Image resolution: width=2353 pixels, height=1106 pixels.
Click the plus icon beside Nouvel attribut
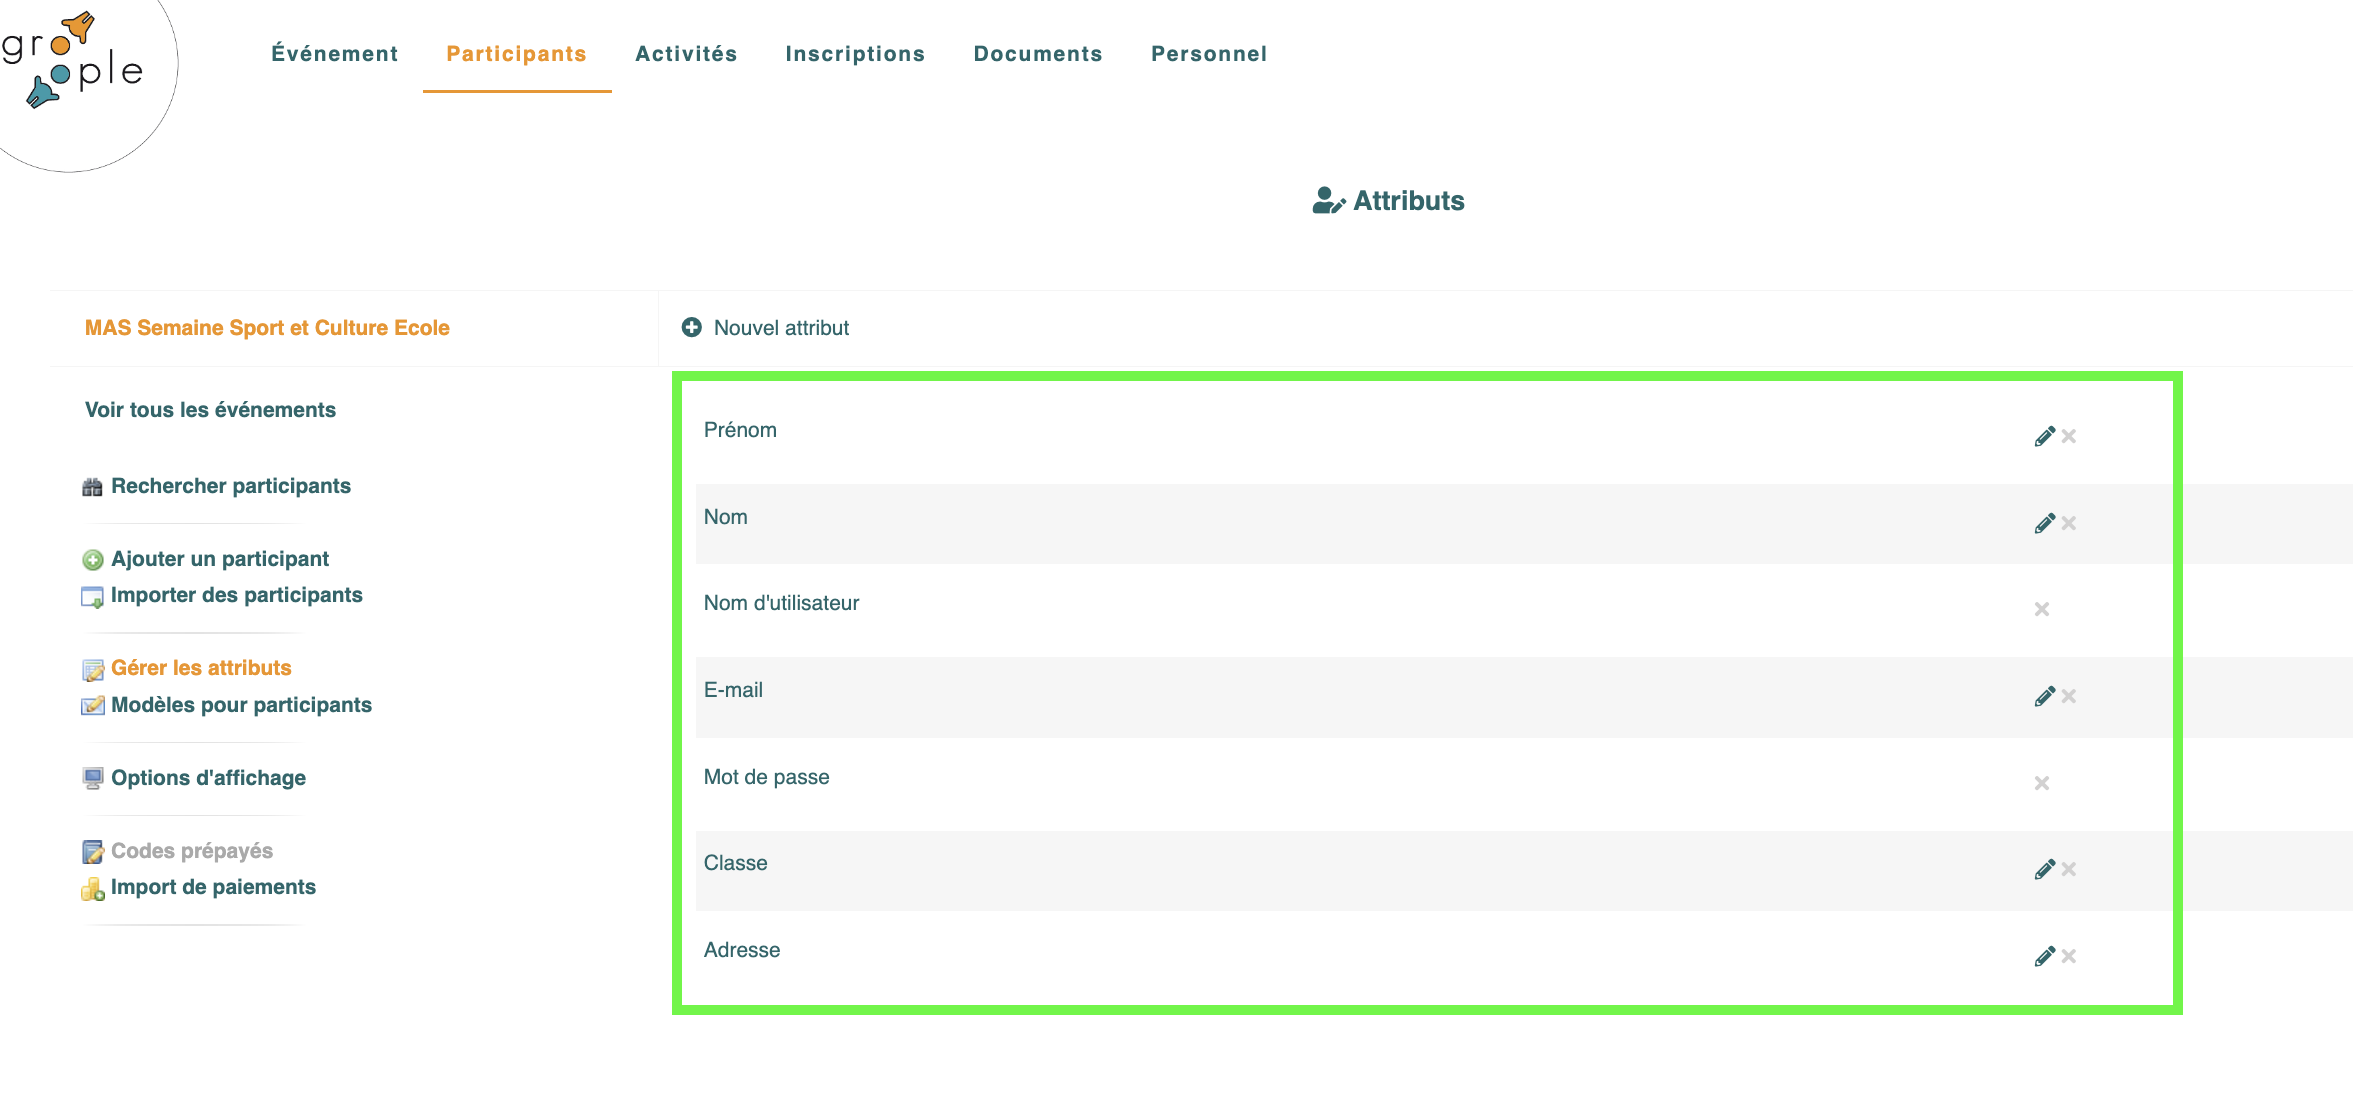click(691, 327)
